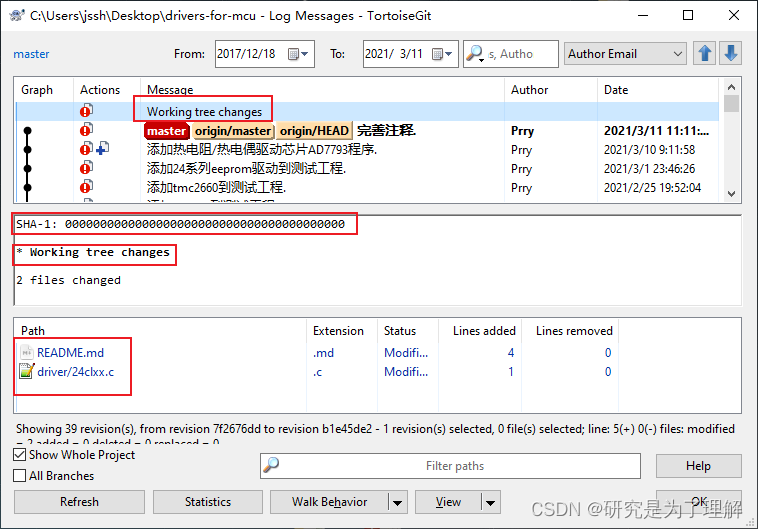The image size is (758, 529).
Task: Click date 2021/3/10 9:11:58 cell
Action: click(649, 149)
